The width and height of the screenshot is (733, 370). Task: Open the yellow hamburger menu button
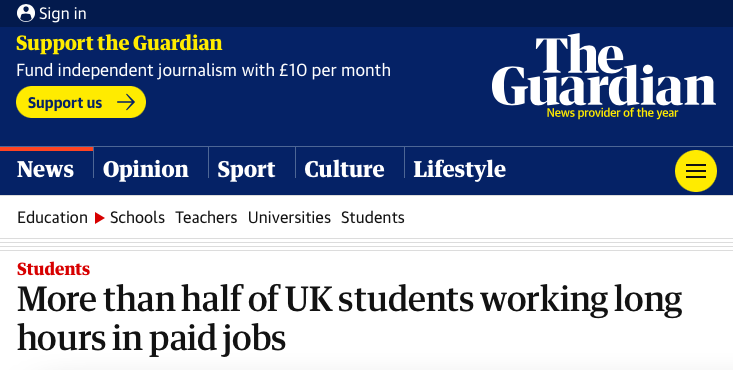[696, 171]
